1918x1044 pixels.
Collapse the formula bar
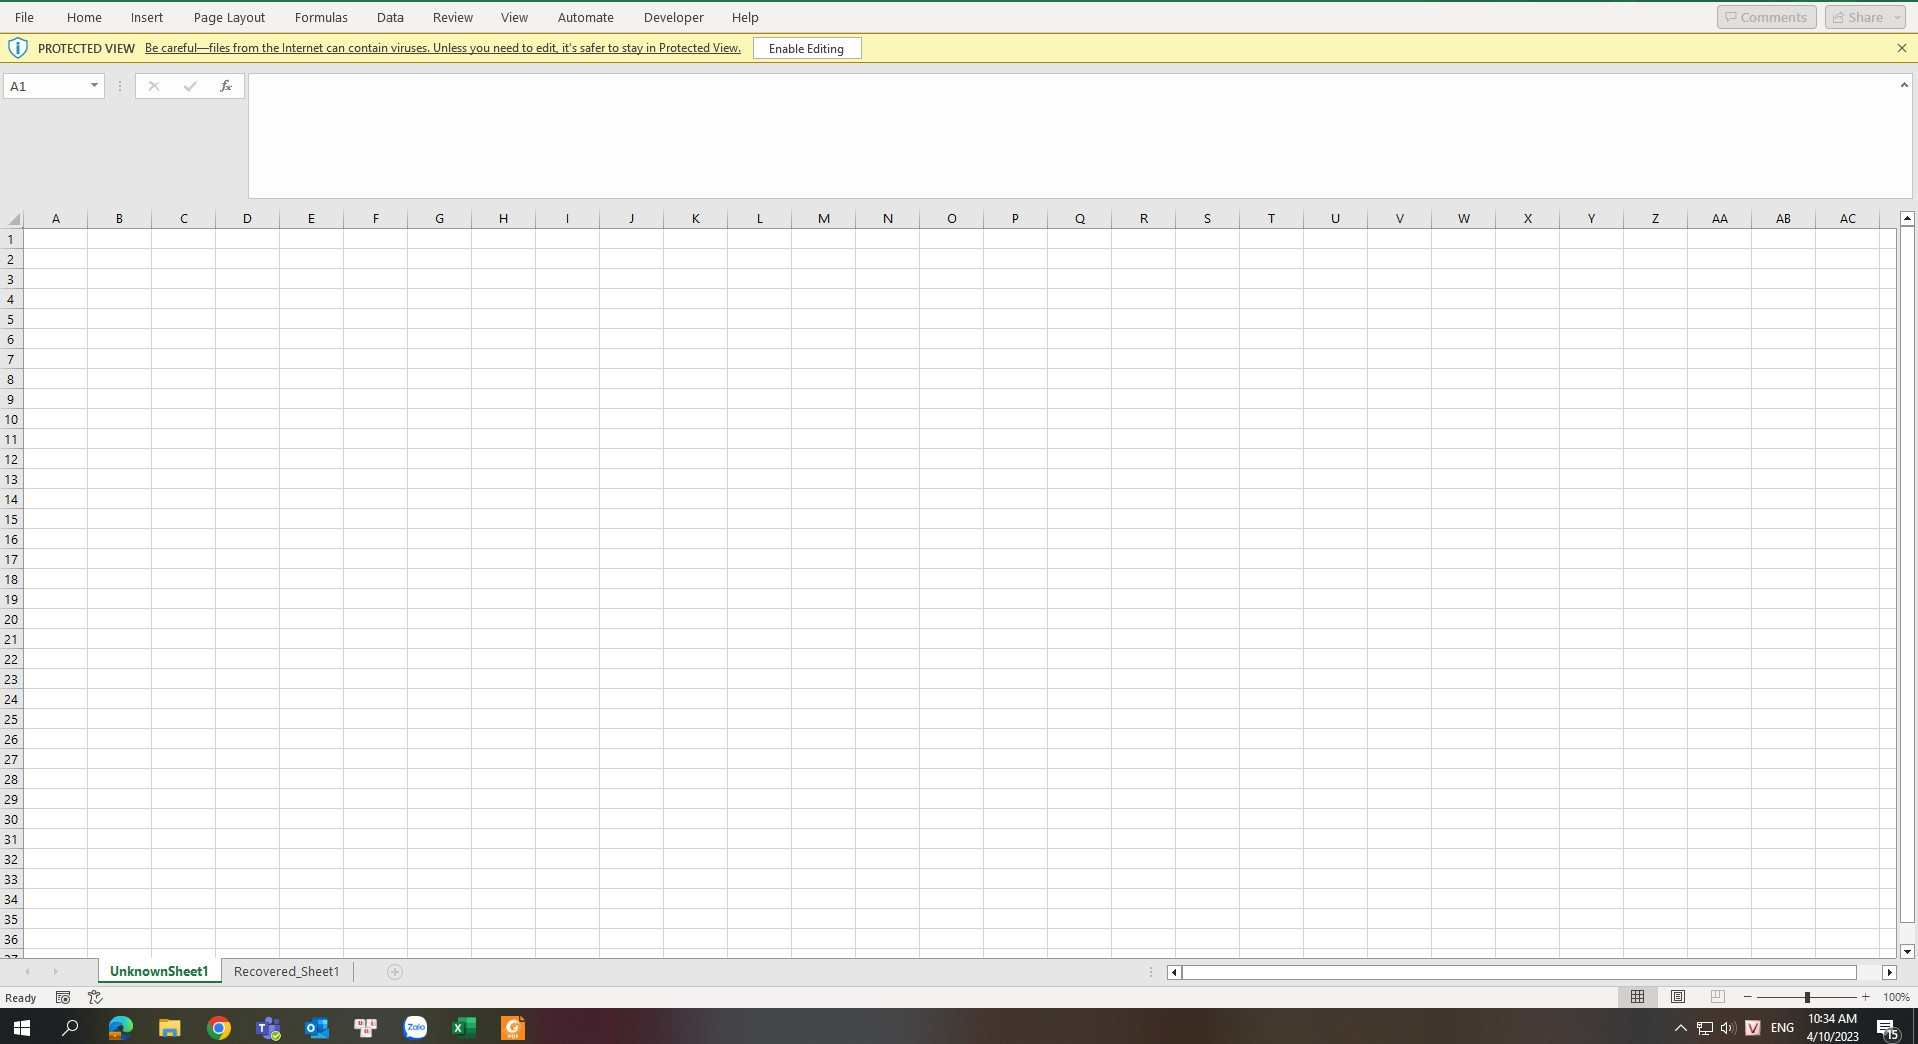coord(1903,86)
